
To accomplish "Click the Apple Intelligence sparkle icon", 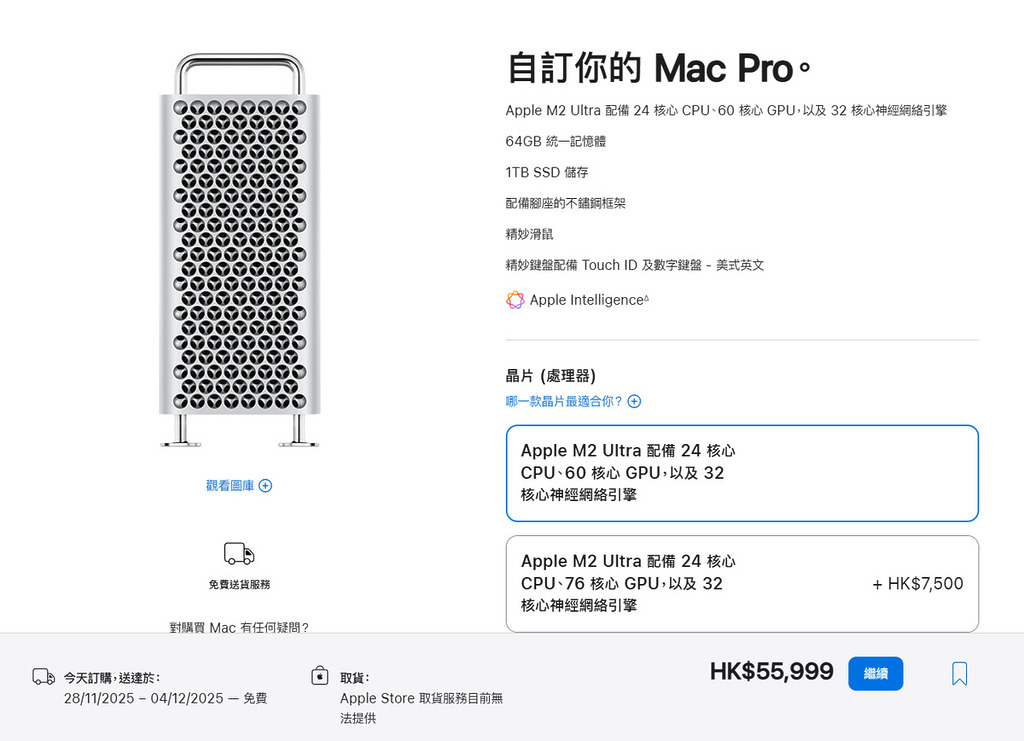I will pos(514,300).
